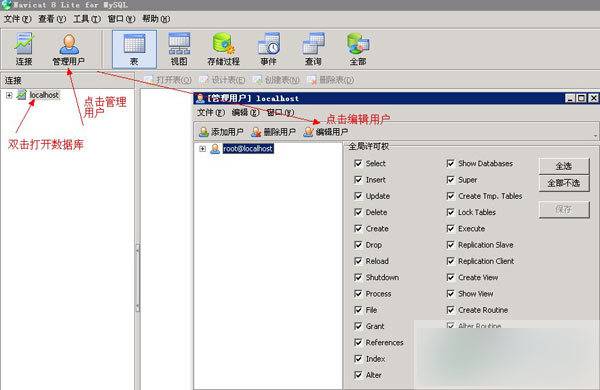Click 全选 select all button
Screen dimensions: 600x390
tap(564, 166)
